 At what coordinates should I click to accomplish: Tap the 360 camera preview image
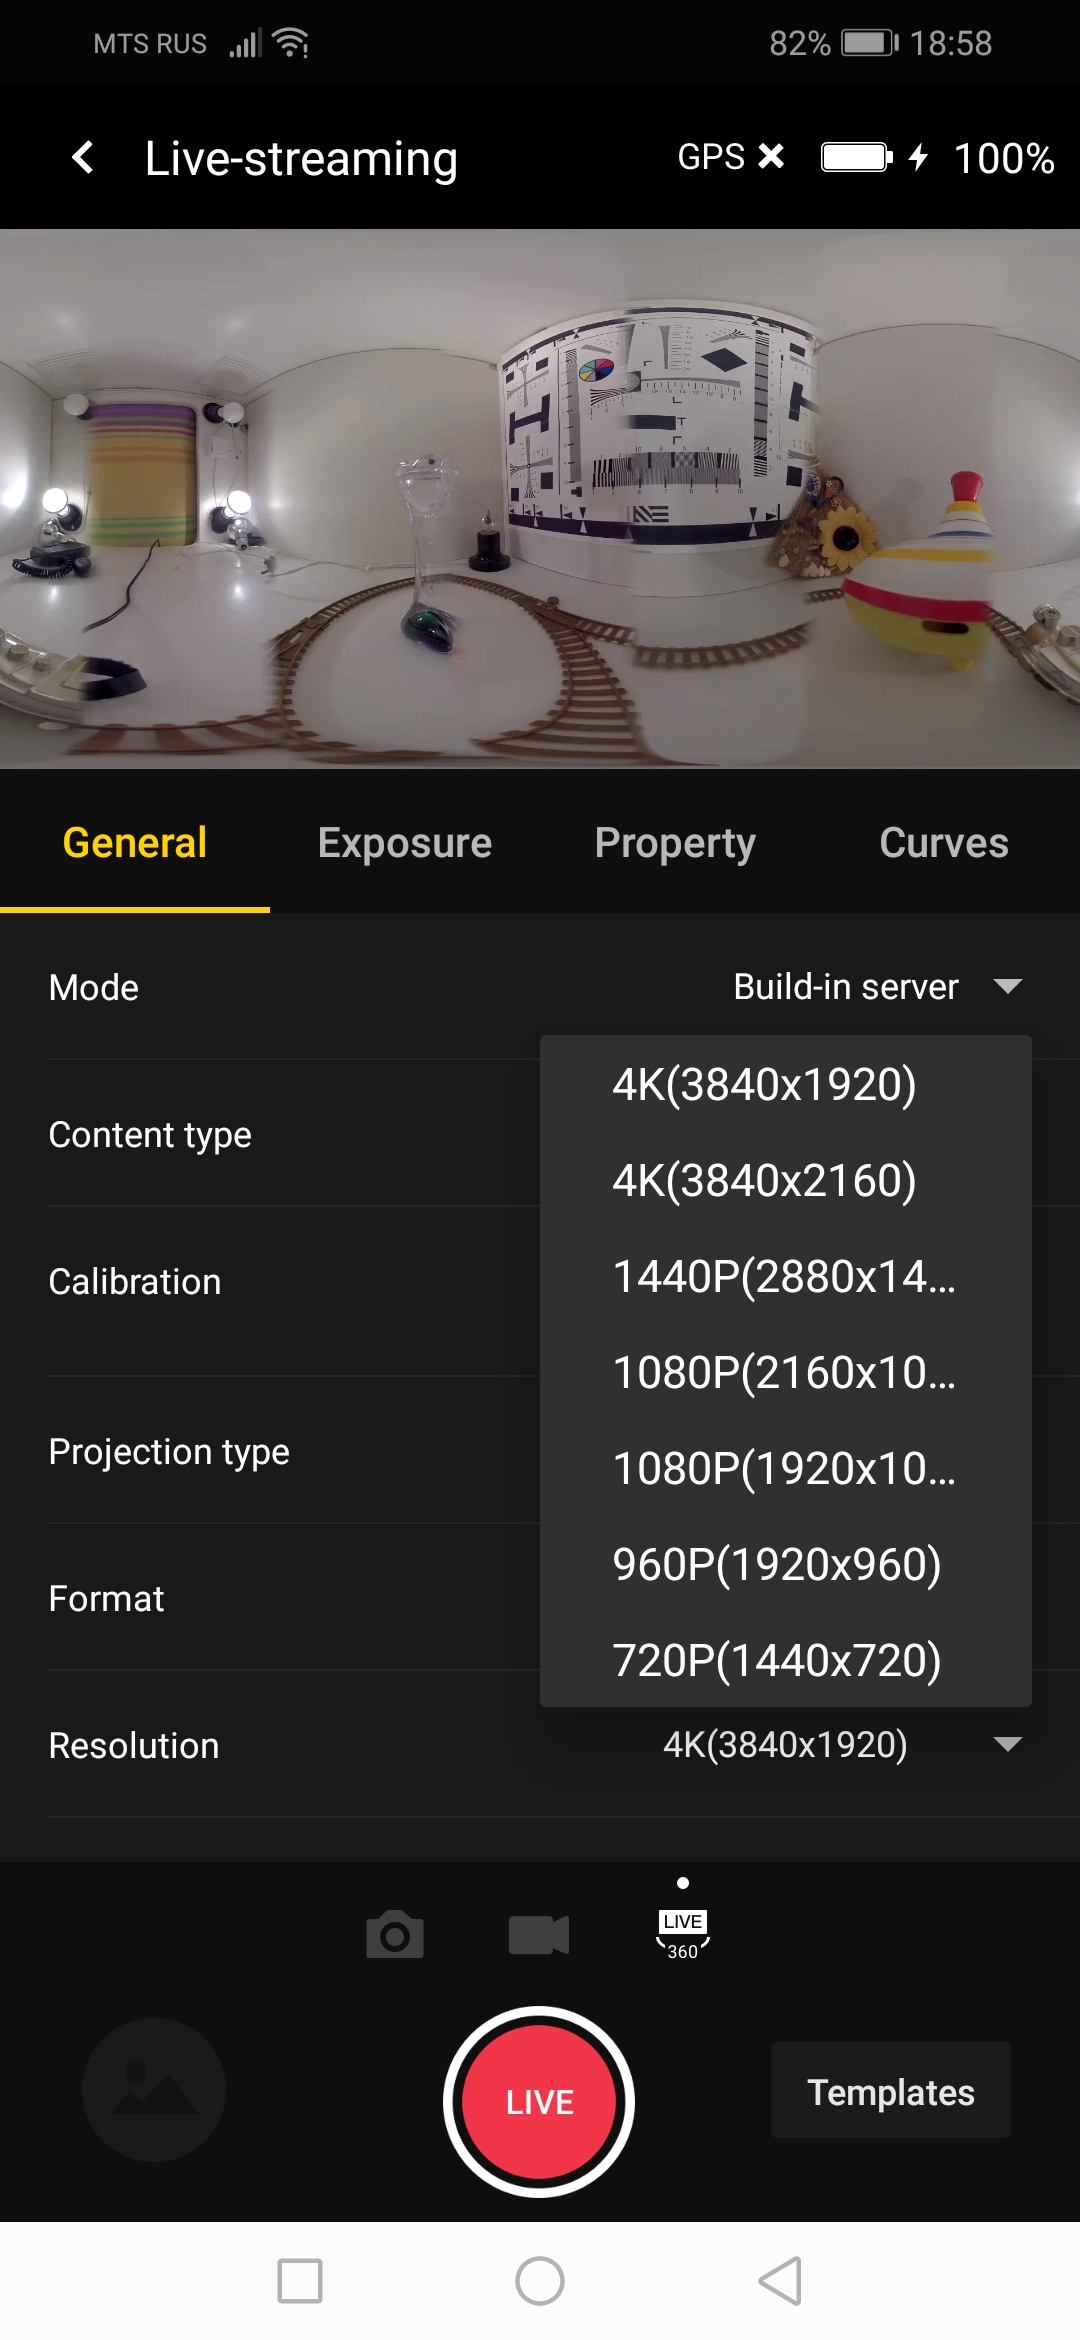click(x=540, y=498)
